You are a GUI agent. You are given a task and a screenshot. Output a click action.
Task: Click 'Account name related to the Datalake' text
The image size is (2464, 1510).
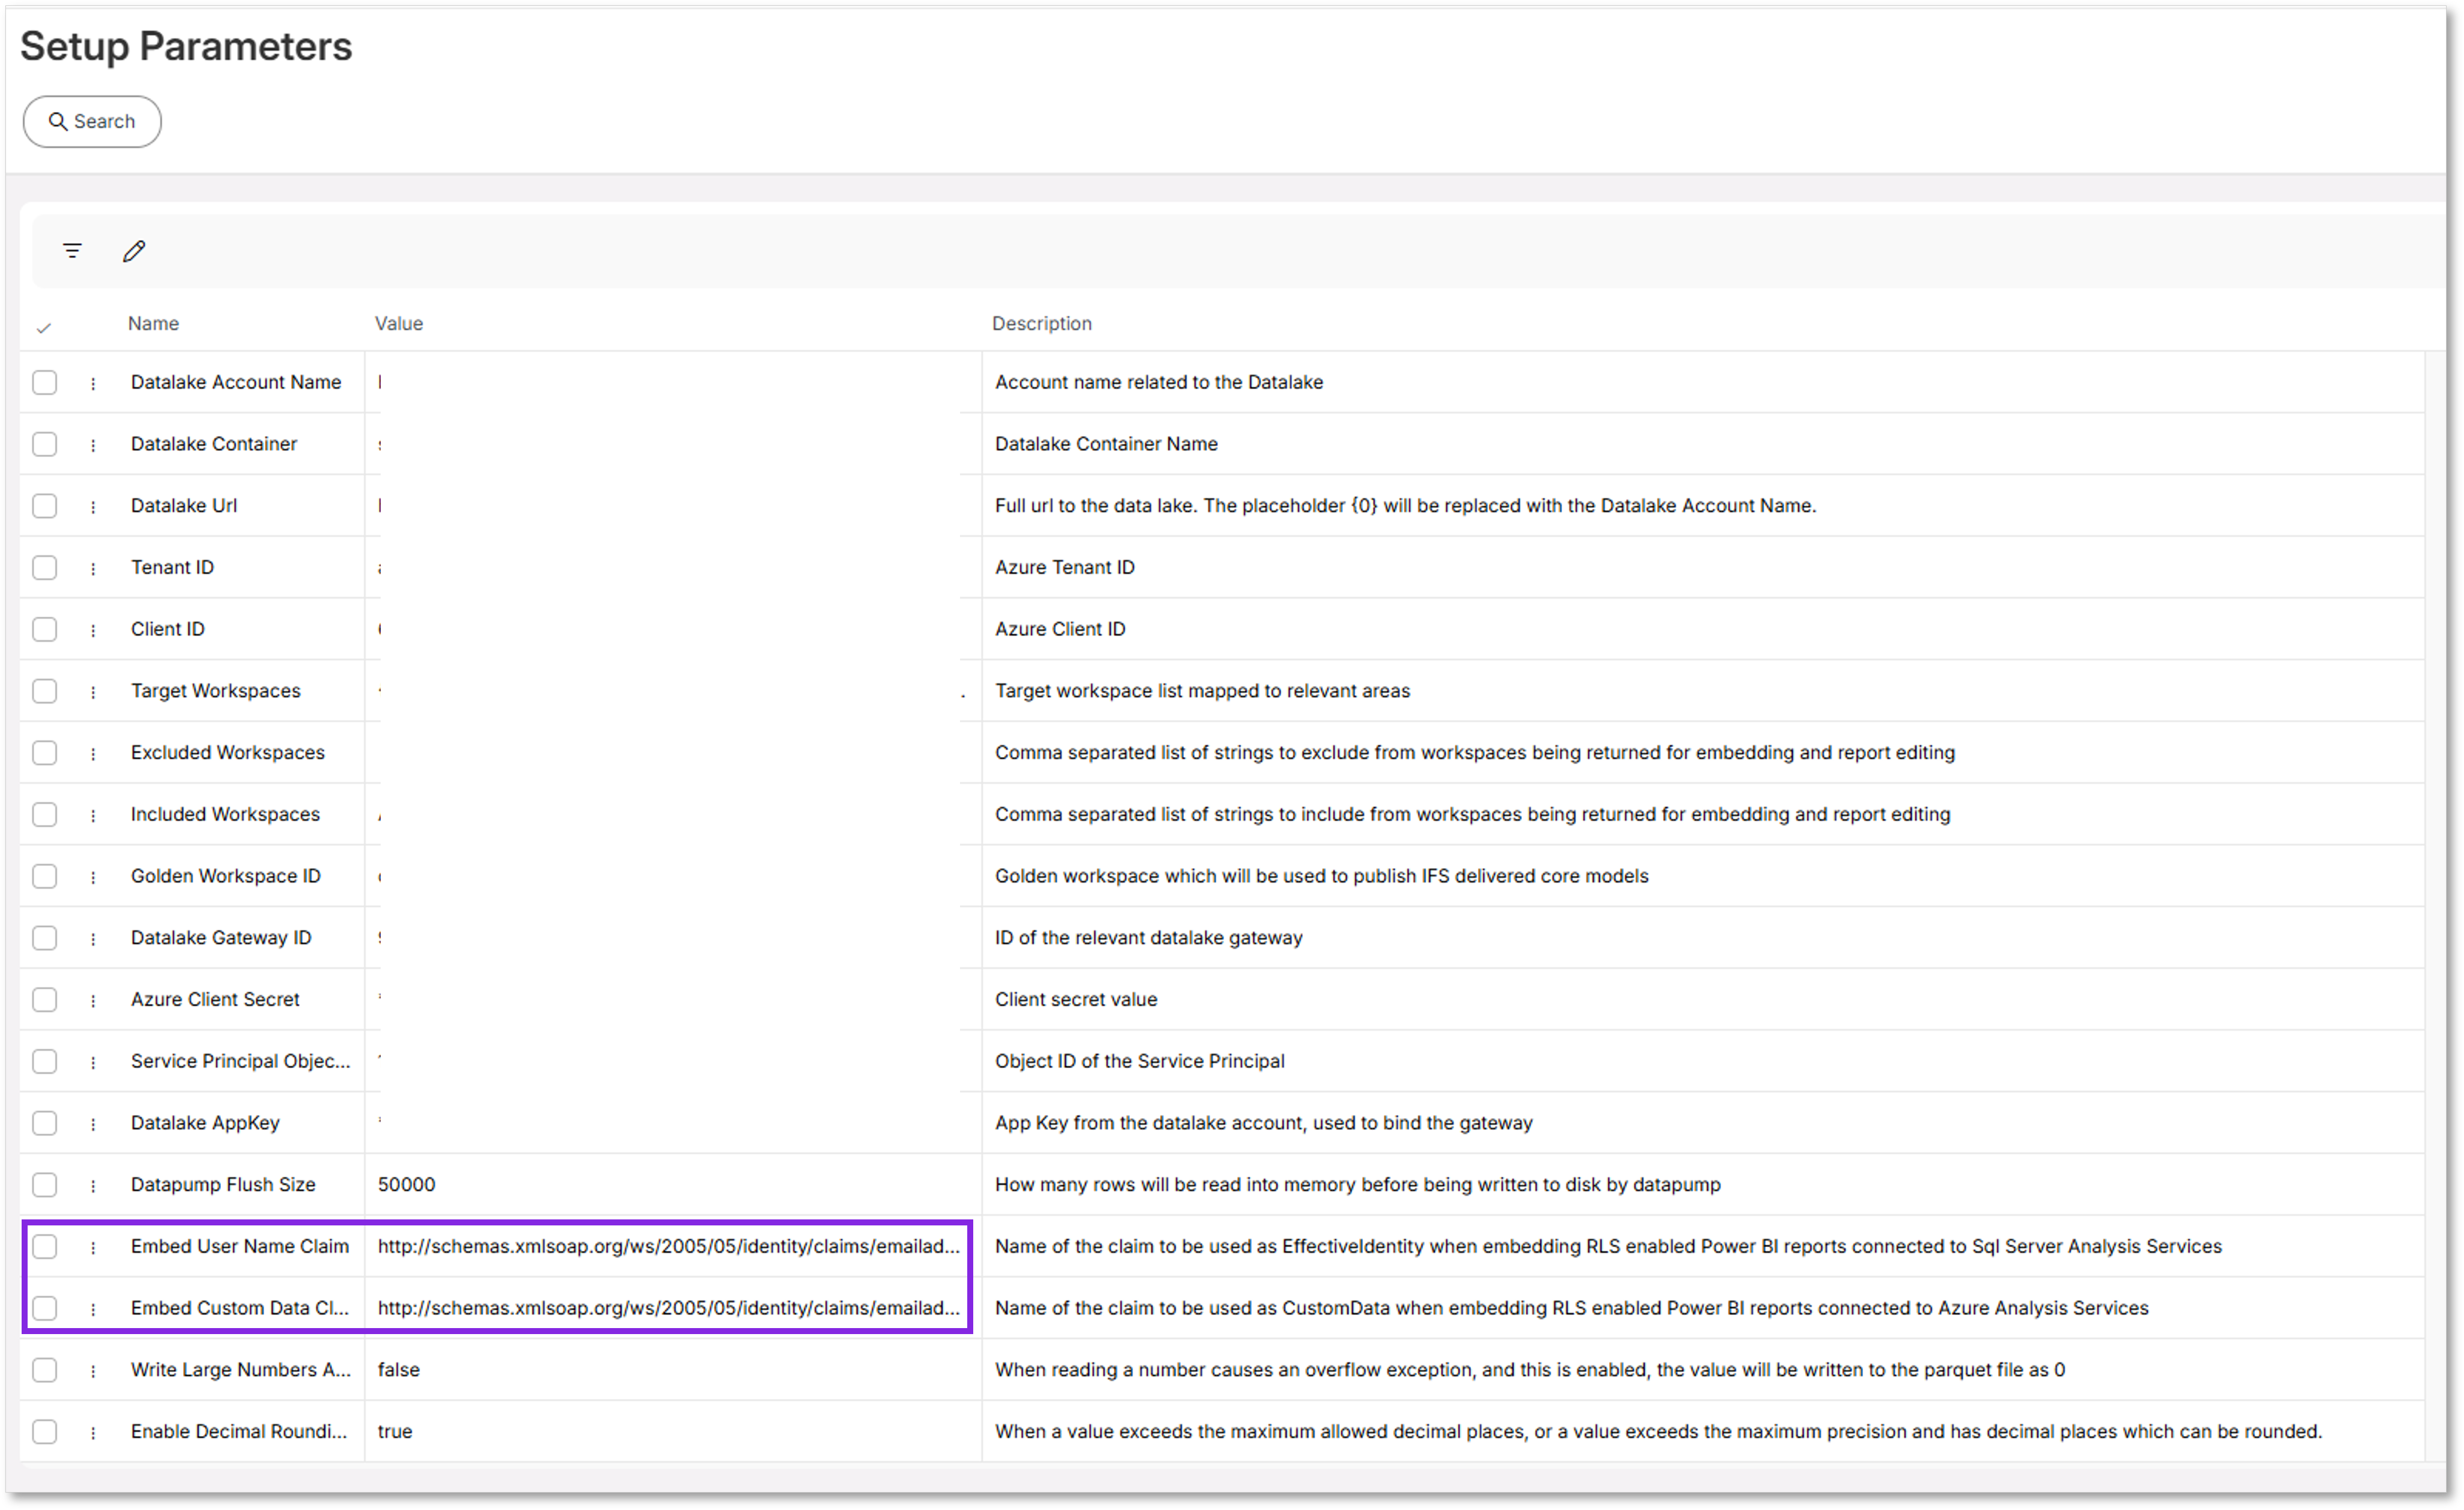[x=1159, y=382]
